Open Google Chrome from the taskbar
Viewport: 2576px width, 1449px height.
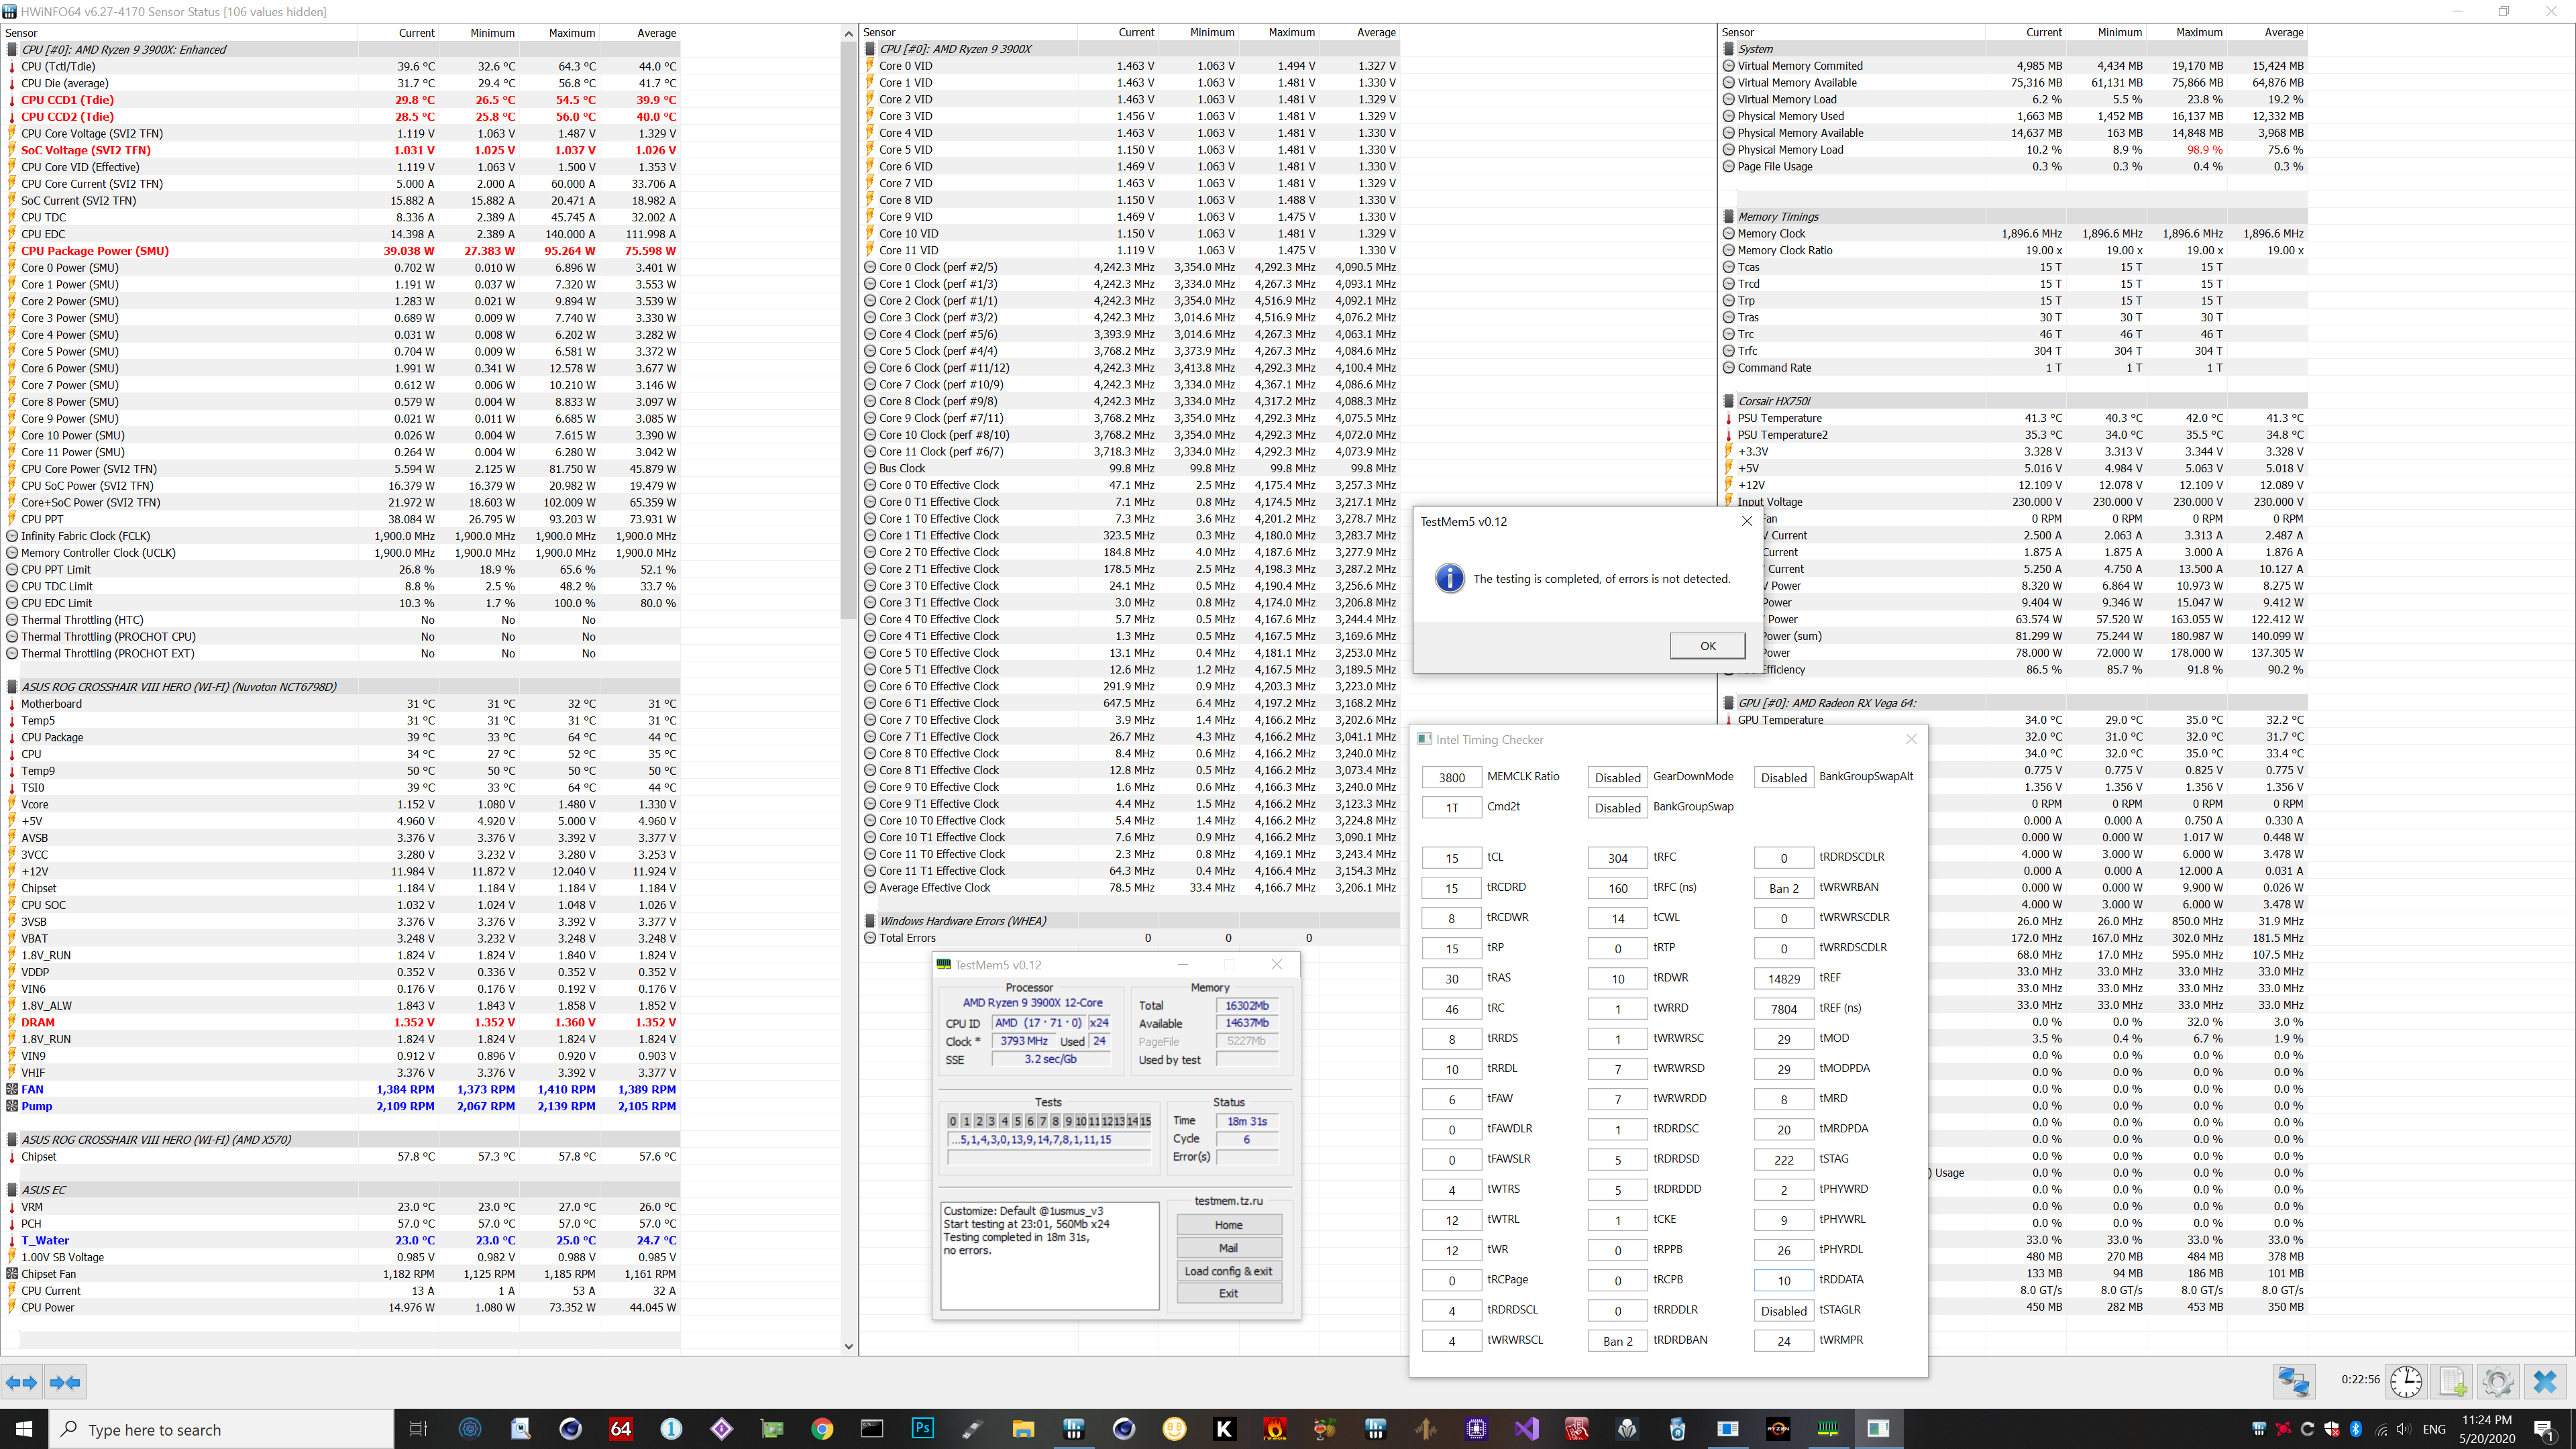[822, 1428]
